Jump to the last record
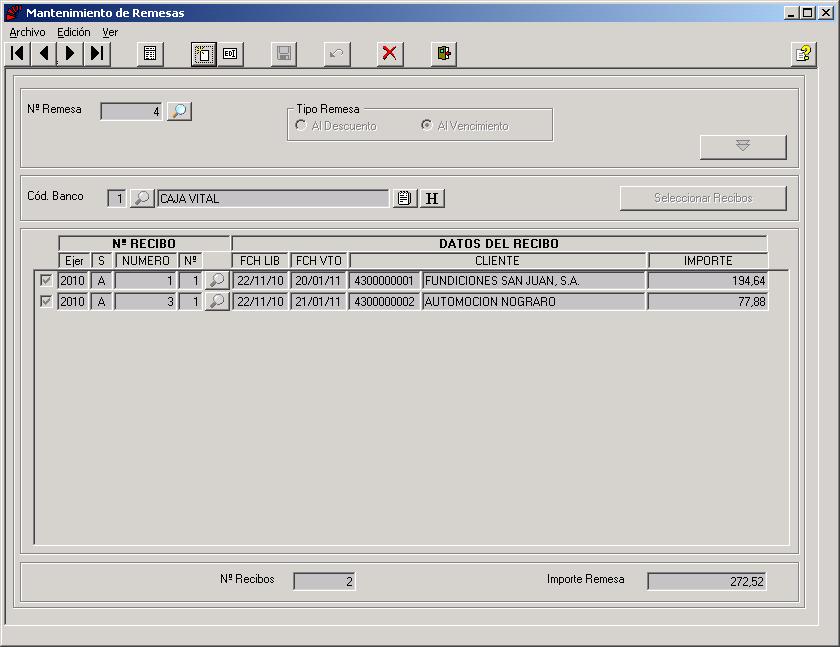This screenshot has width=840, height=647. tap(96, 54)
